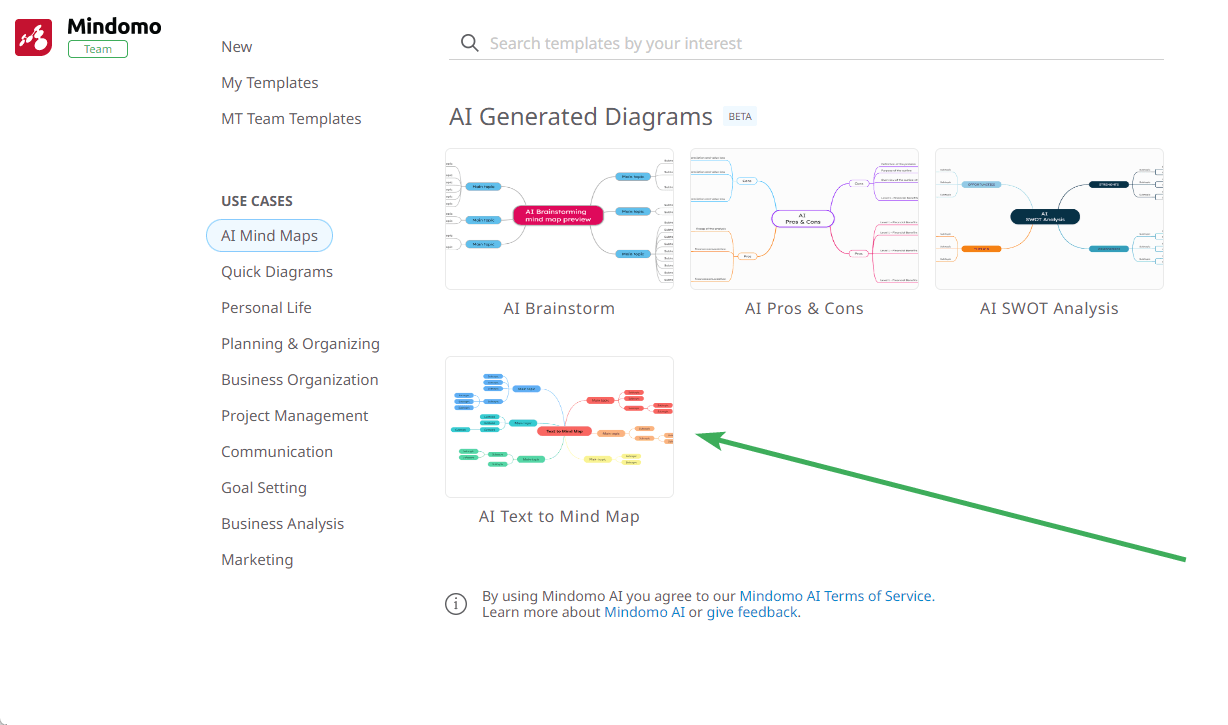This screenshot has width=1228, height=725.
Task: Click the AI Pros & Cons caption
Action: [x=804, y=309]
